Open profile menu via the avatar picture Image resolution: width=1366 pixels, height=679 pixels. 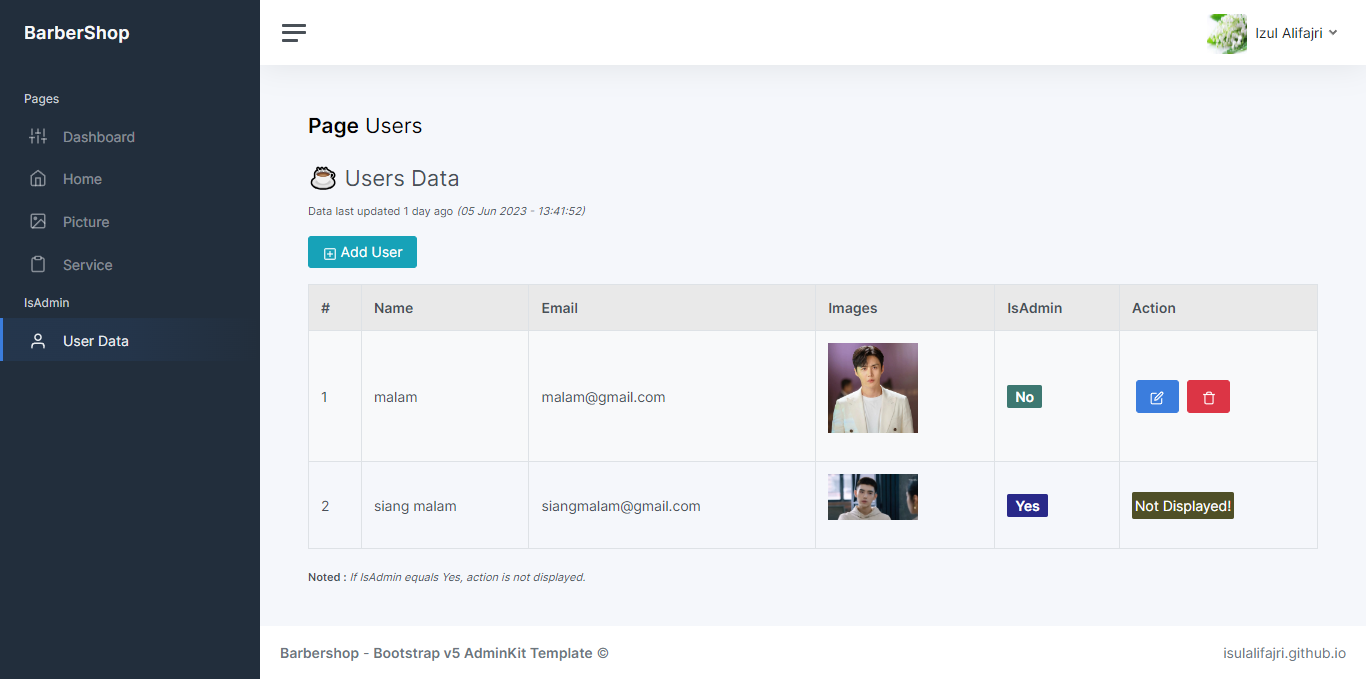point(1227,33)
